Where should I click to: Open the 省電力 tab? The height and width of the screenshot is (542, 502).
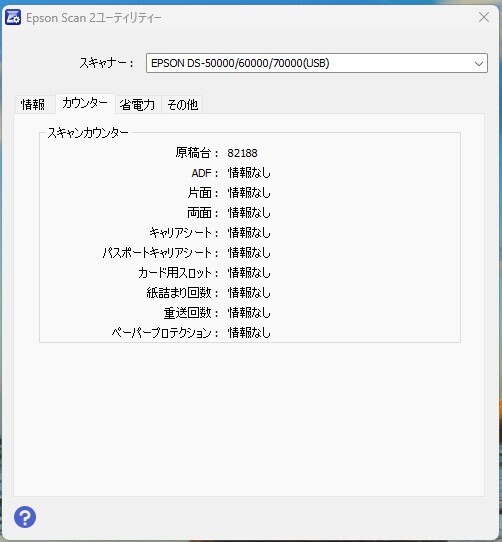(137, 104)
